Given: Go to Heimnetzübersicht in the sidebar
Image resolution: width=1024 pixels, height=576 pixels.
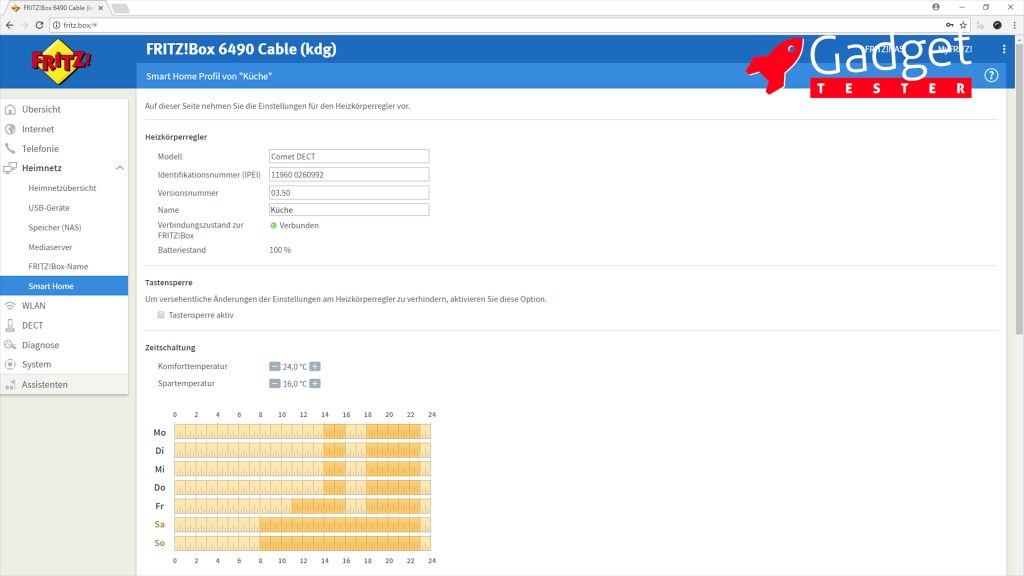Looking at the screenshot, I should point(62,188).
